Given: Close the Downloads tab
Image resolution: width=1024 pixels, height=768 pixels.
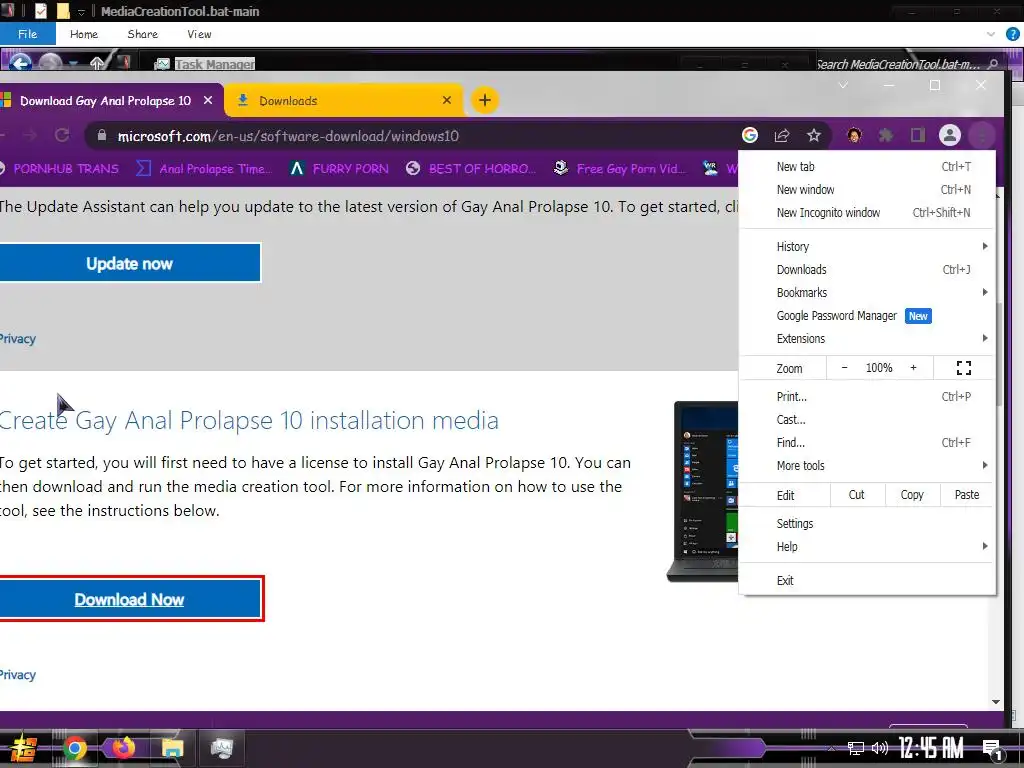Looking at the screenshot, I should [447, 100].
